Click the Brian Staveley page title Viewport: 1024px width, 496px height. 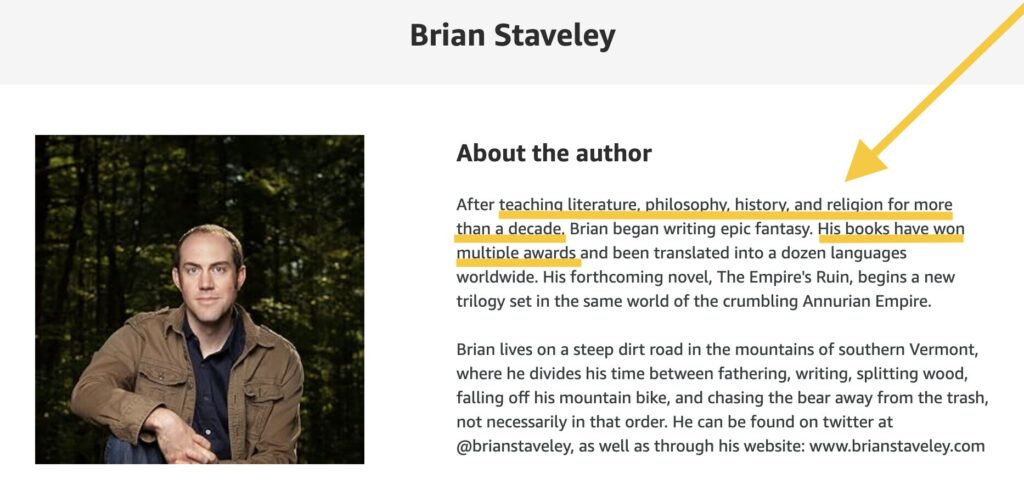tap(512, 36)
